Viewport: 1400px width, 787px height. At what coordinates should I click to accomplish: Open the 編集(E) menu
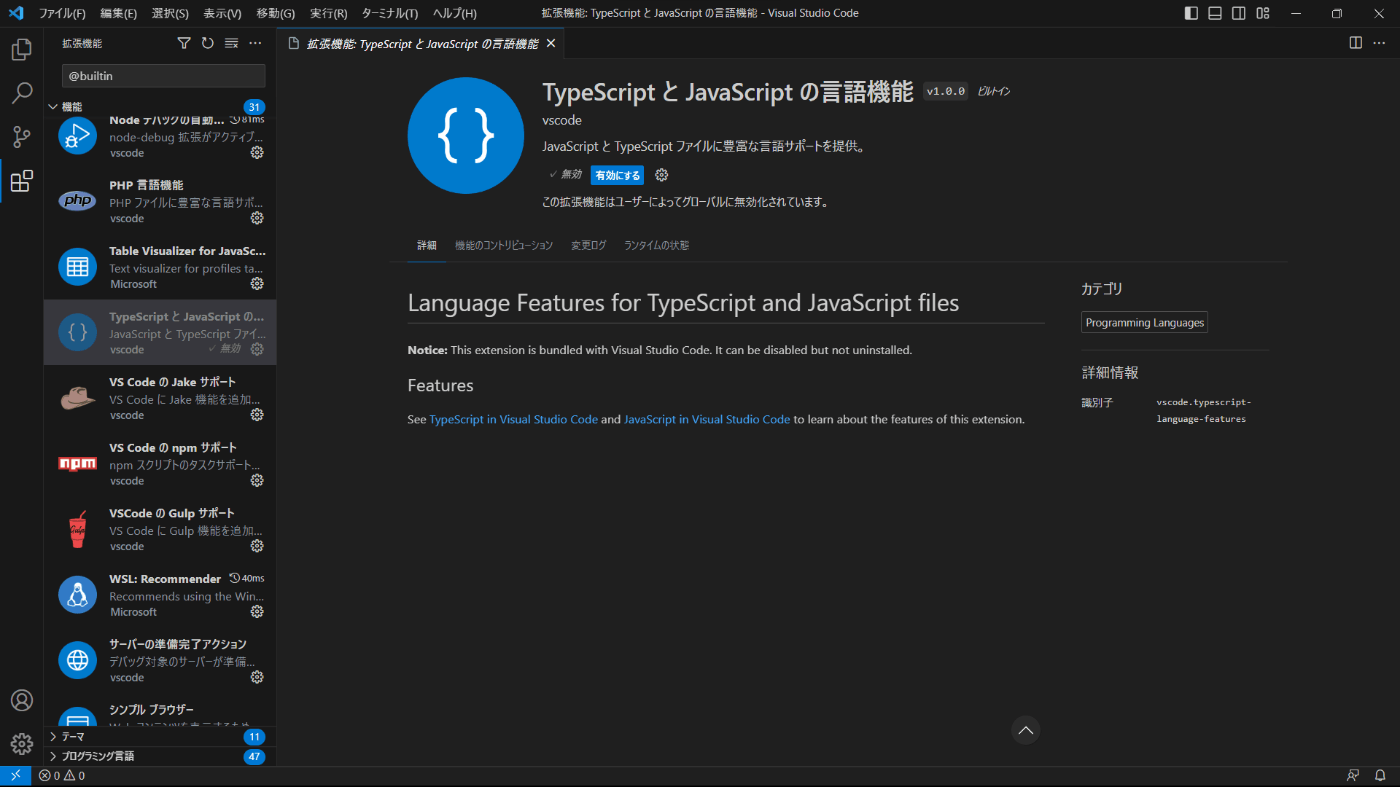[x=119, y=13]
